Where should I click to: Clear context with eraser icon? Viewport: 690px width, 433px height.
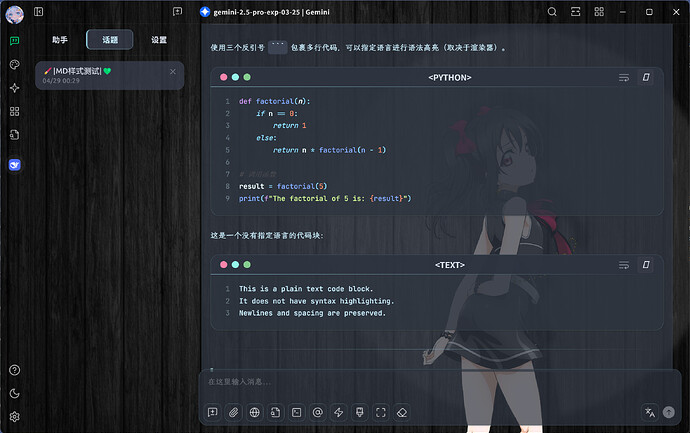coord(402,412)
